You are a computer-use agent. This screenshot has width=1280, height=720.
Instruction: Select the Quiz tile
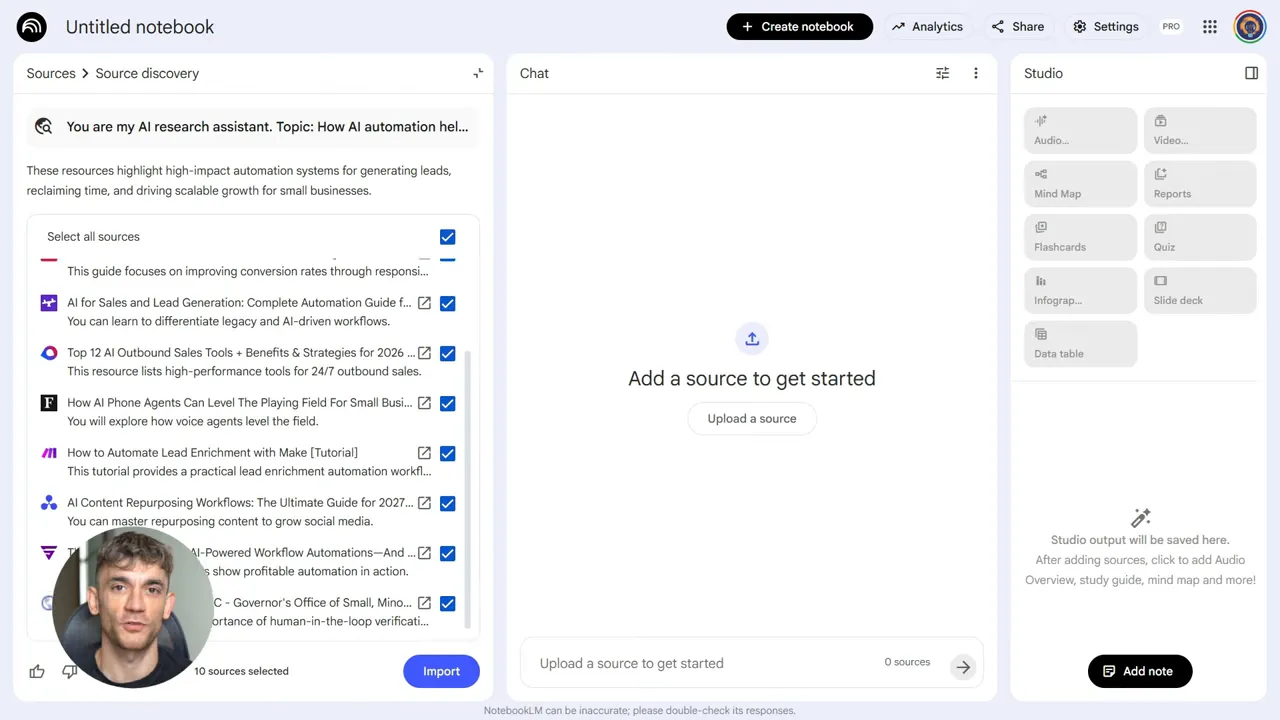pos(1200,237)
